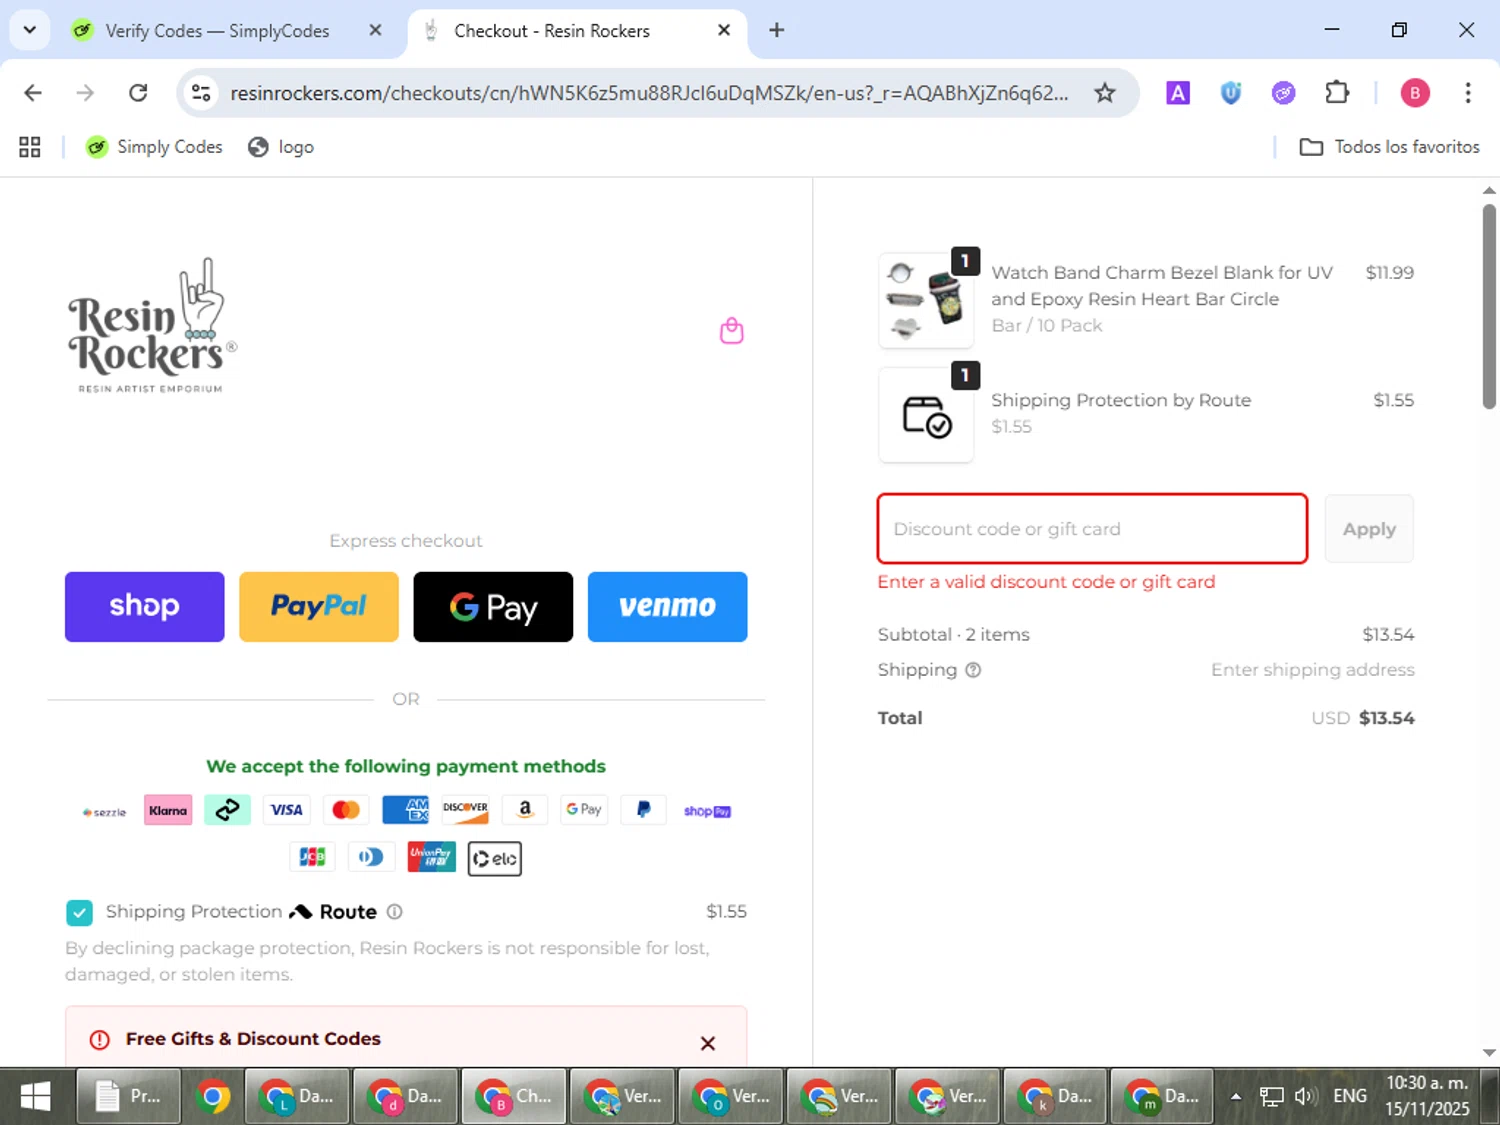Click the Apply discount button
This screenshot has height=1125, width=1500.
coord(1369,529)
